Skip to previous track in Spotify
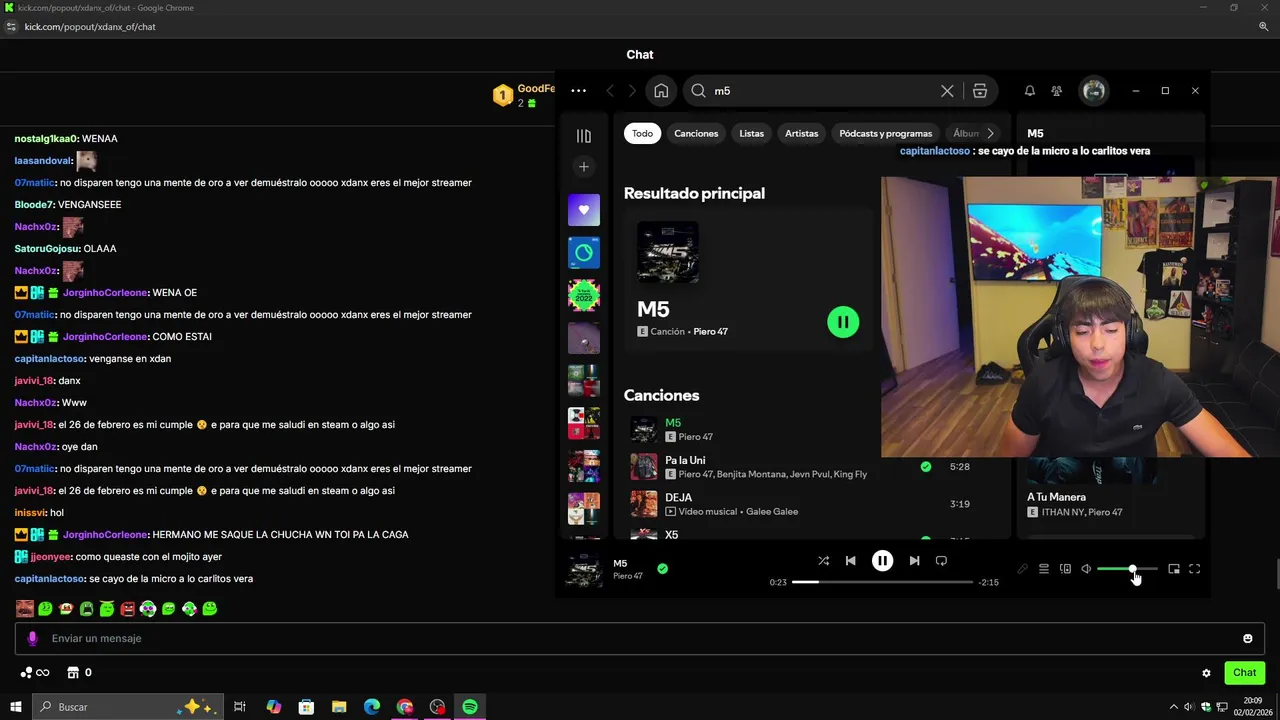This screenshot has height=720, width=1280. pos(850,561)
